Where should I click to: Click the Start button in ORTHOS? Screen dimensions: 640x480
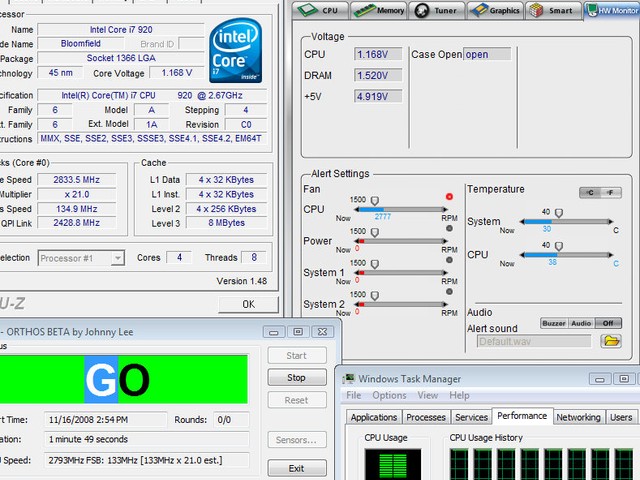[x=297, y=356]
